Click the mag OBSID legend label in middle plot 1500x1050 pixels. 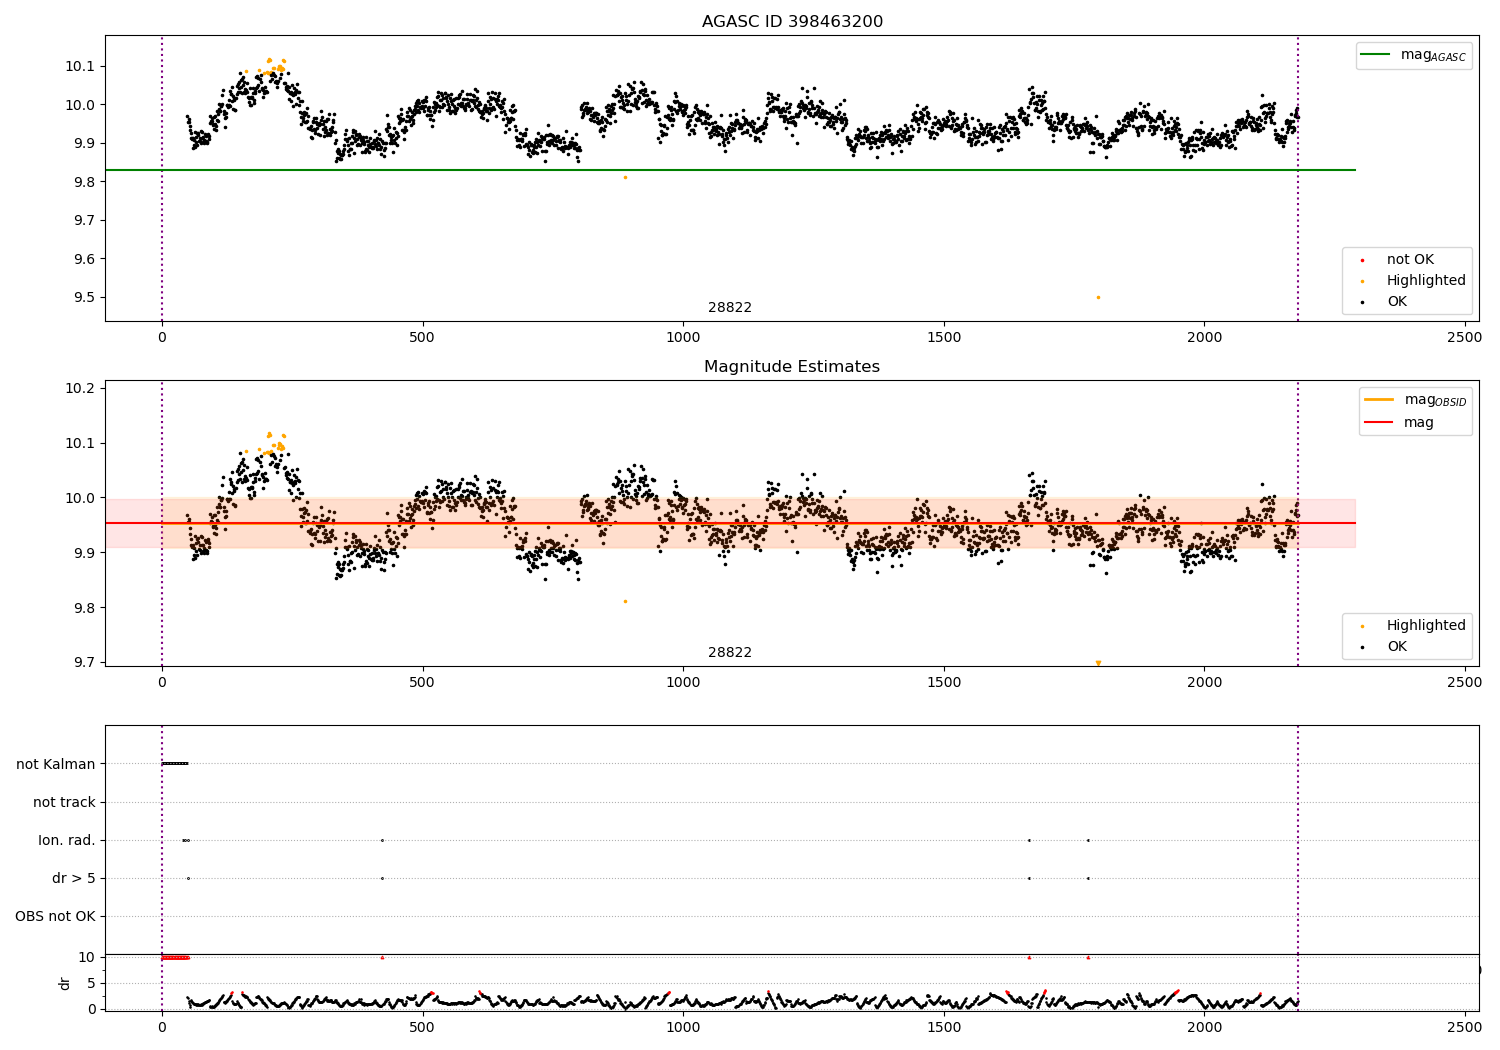pos(1435,401)
